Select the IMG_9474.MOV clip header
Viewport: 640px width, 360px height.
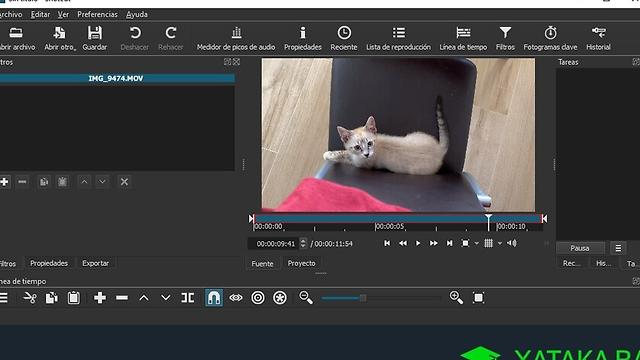116,78
